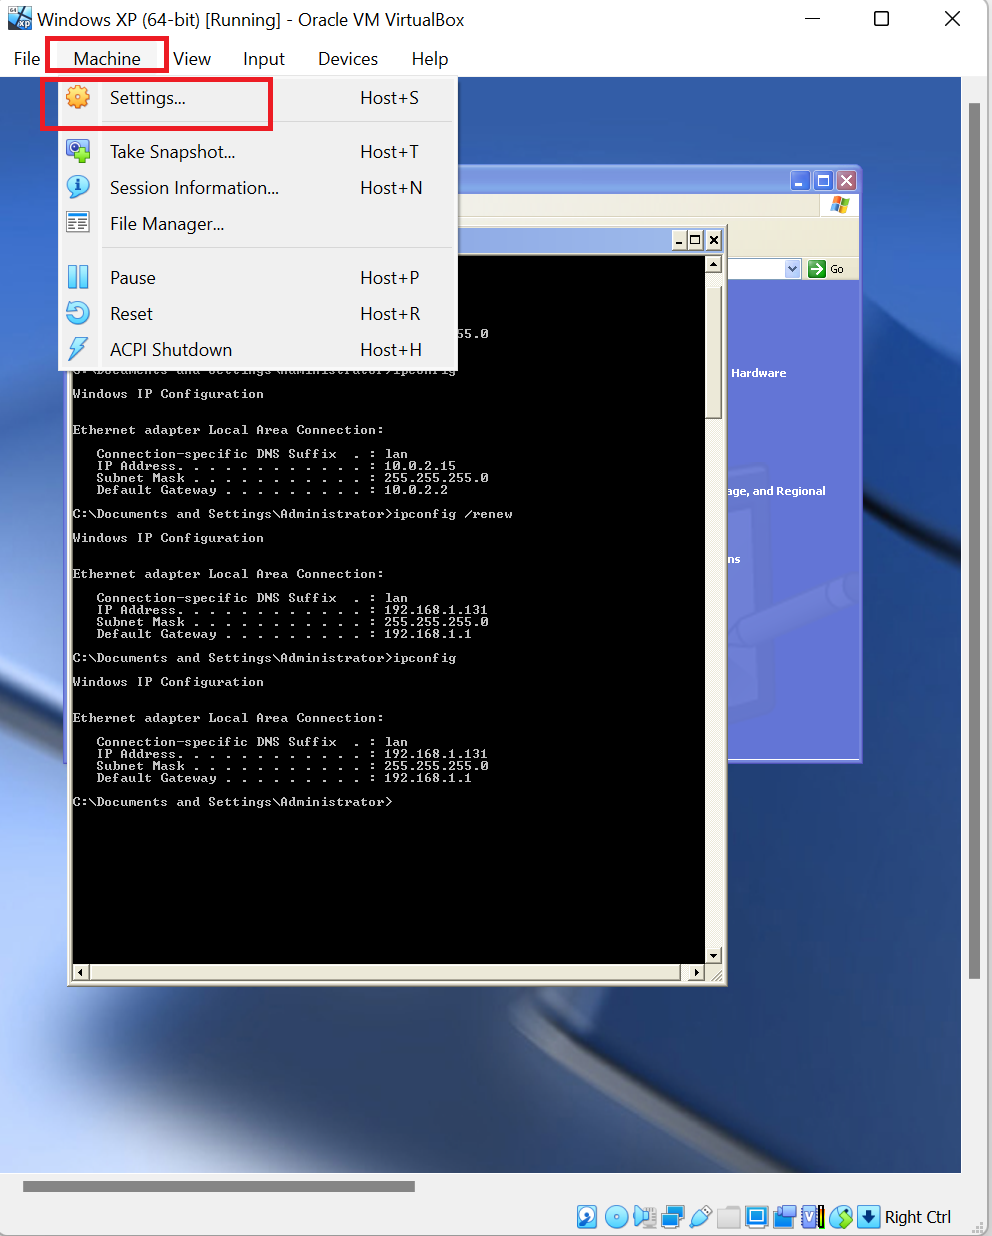Click the VirtualBox vertical scrollbar thumb
Screen dimensions: 992x1236
click(975, 541)
